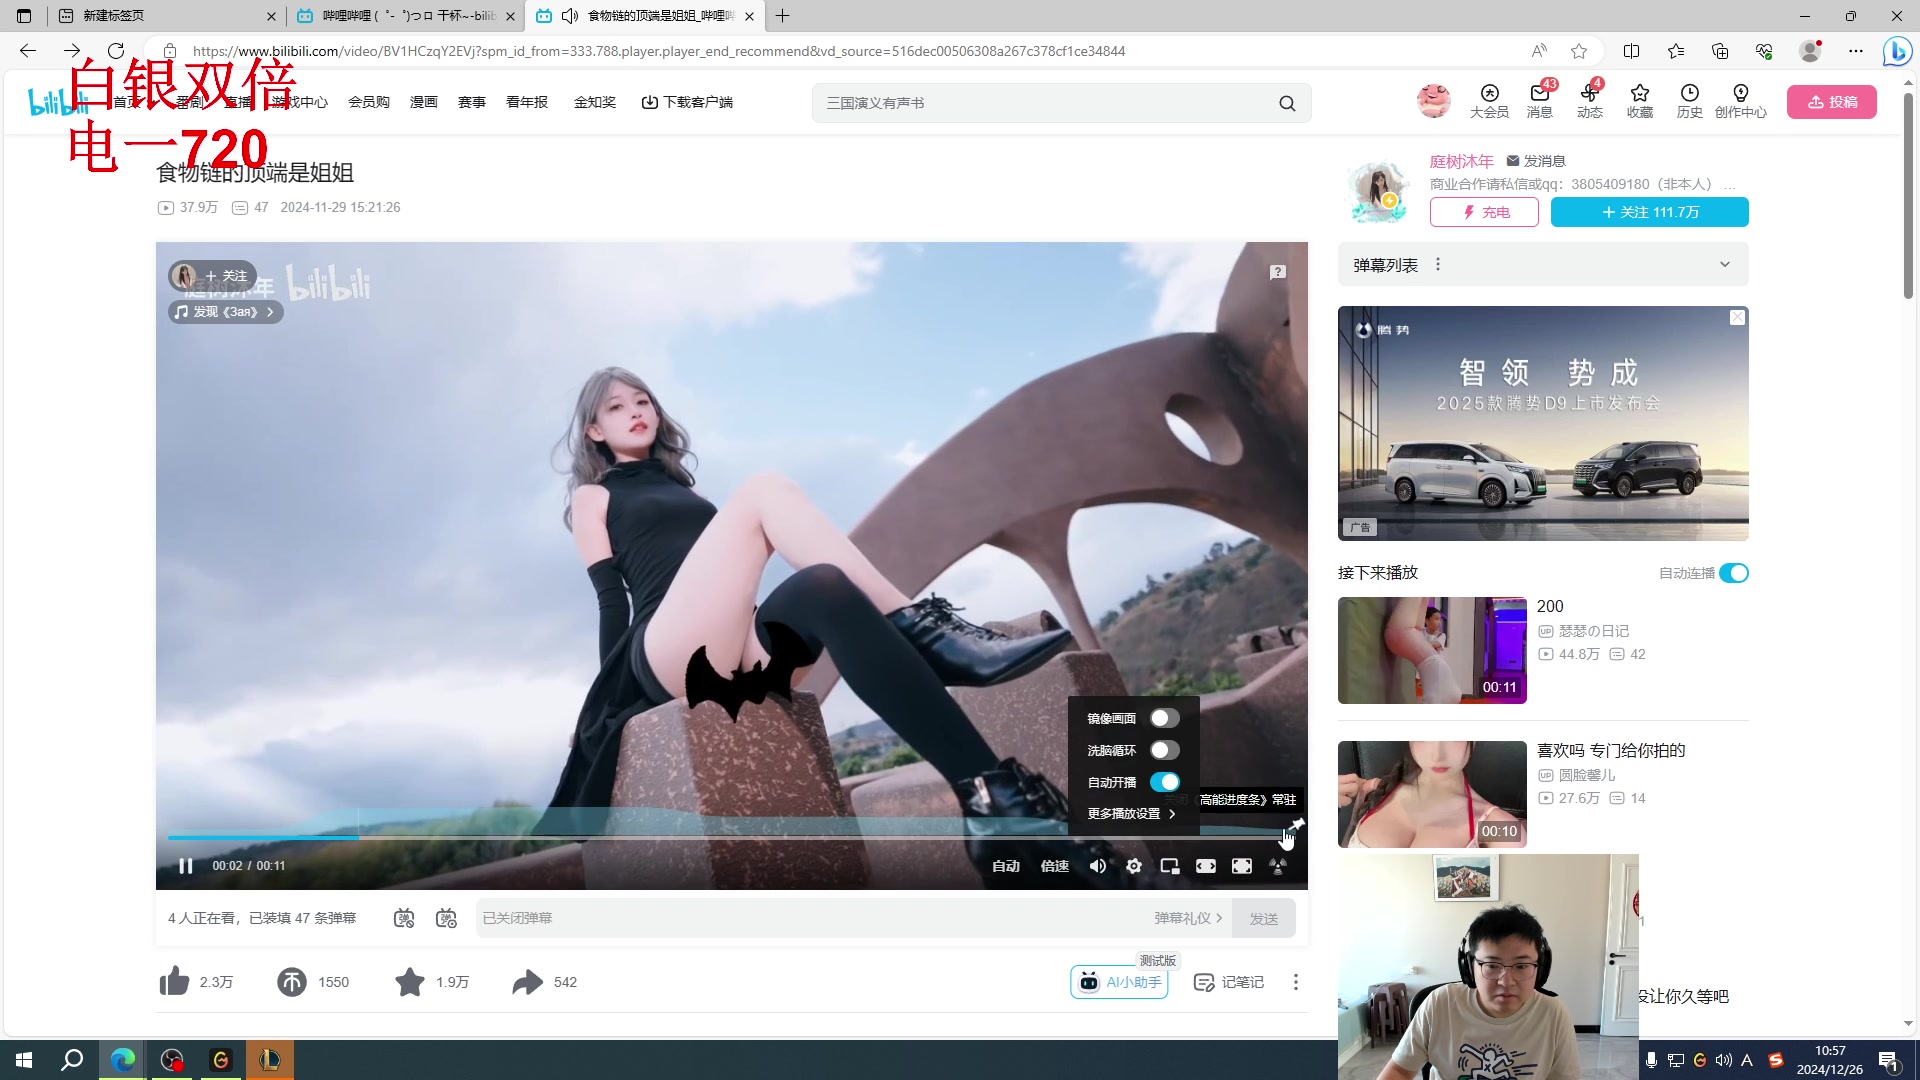Click the charge uploader button

tap(1484, 212)
